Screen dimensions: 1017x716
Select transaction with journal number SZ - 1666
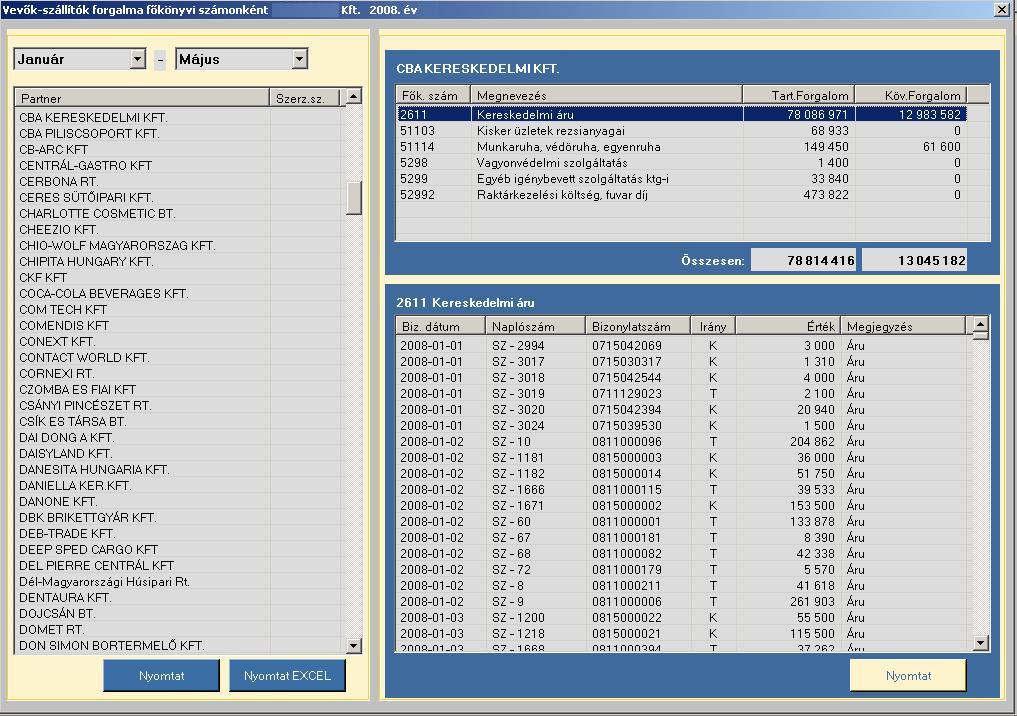[684, 490]
